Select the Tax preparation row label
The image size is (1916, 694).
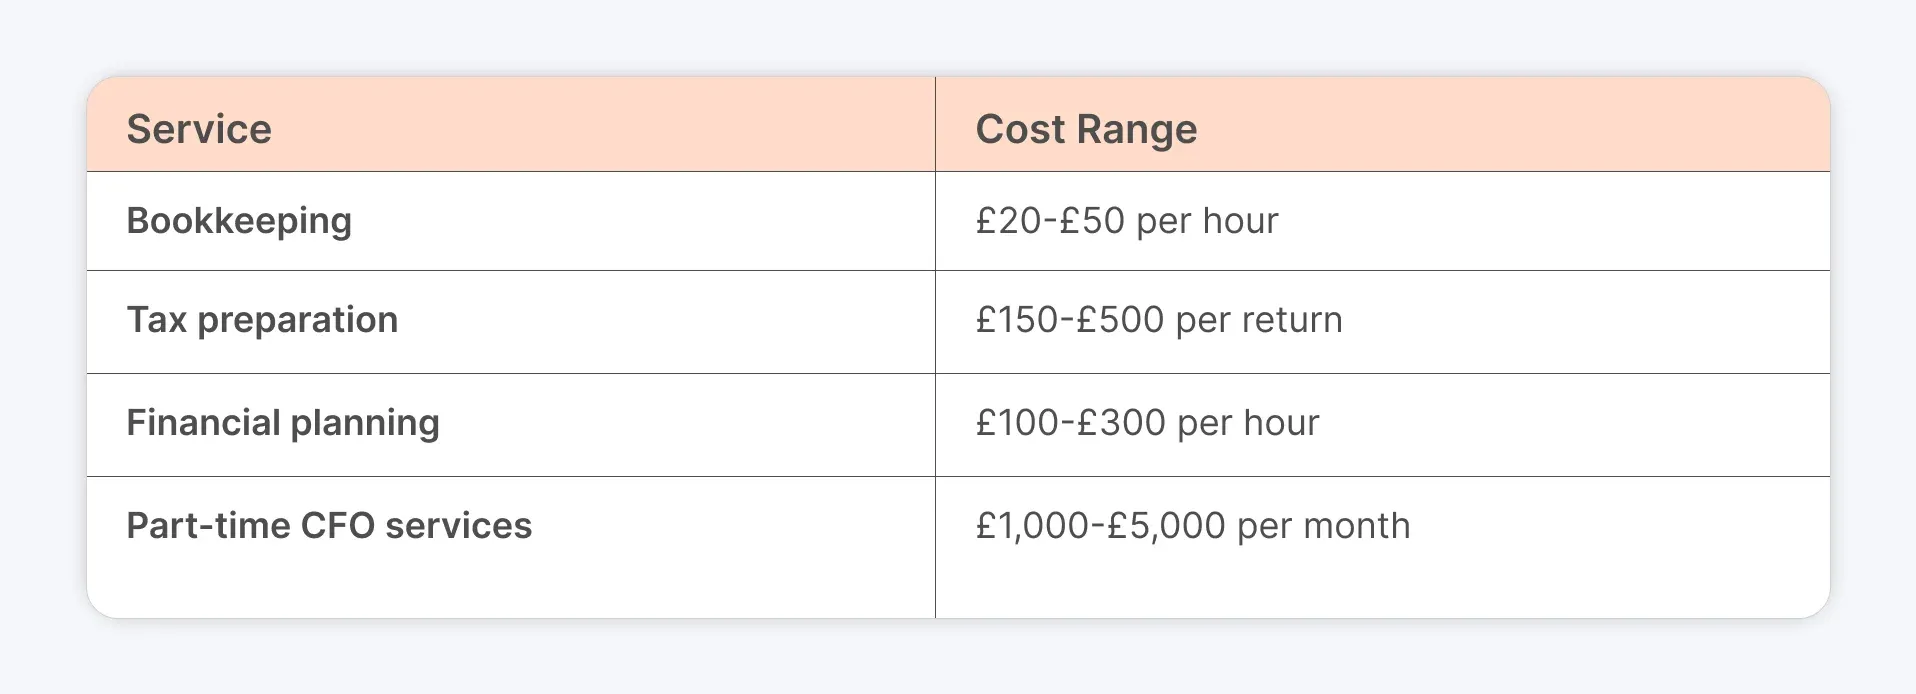(x=262, y=320)
